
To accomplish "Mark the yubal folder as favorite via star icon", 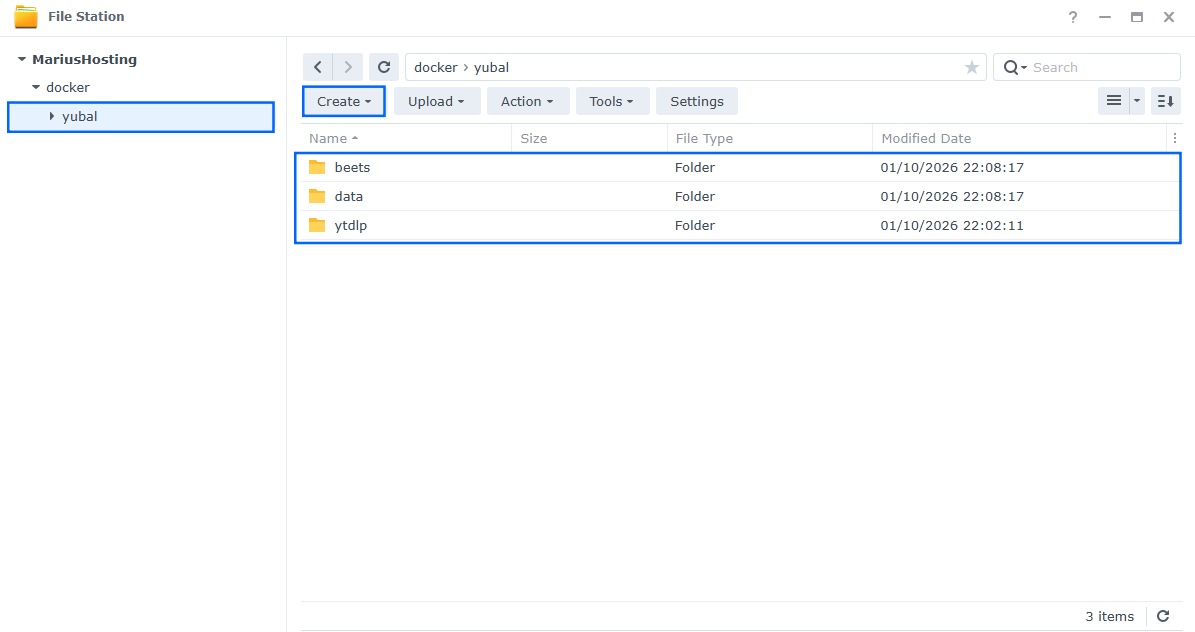I will tap(971, 67).
